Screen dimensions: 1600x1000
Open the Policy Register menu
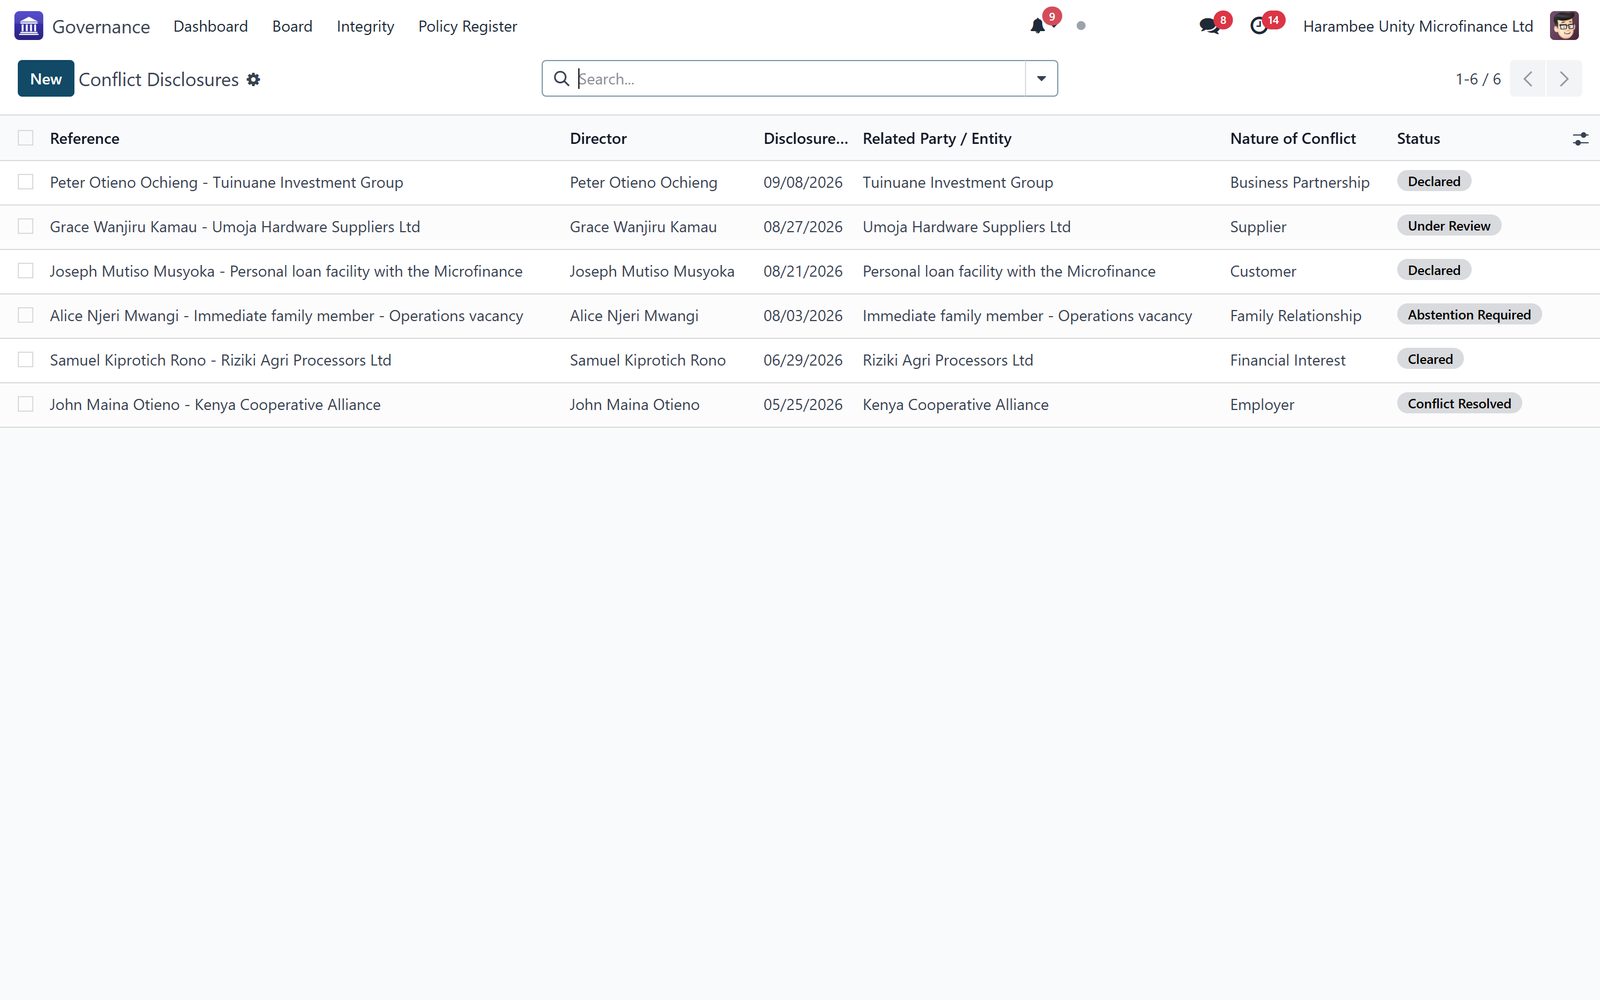point(468,26)
